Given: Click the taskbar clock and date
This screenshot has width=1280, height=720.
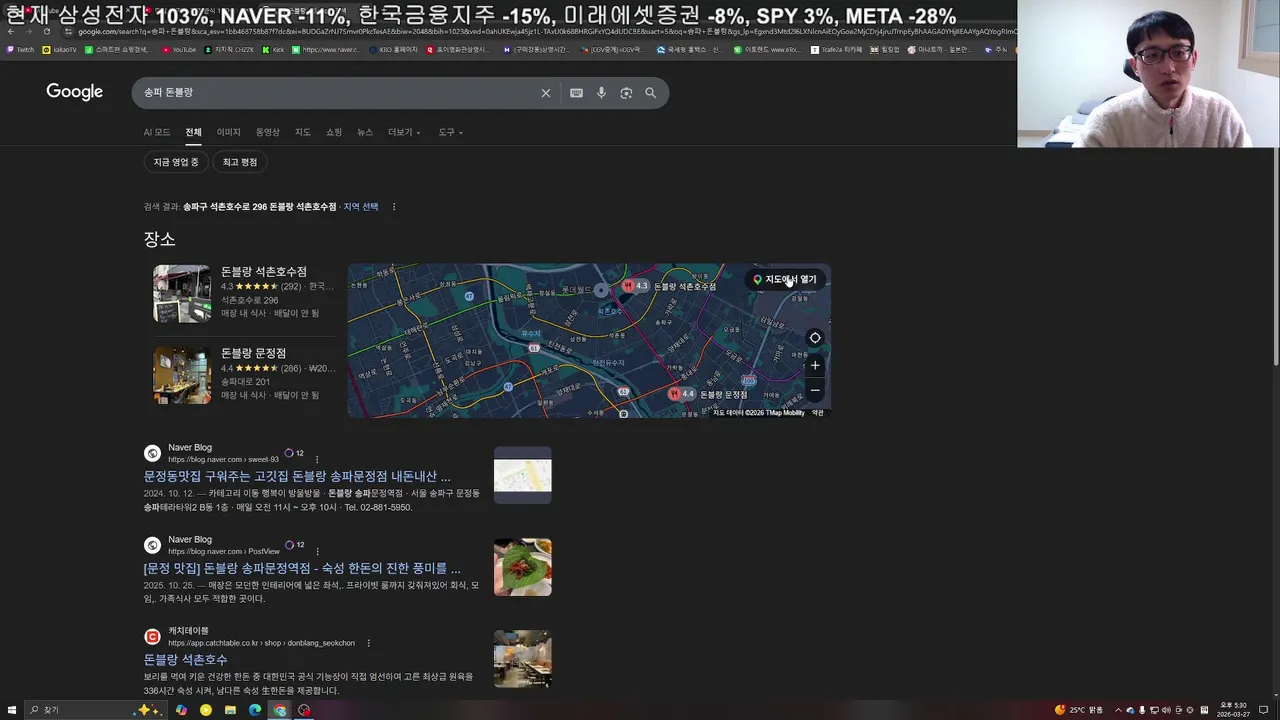Looking at the screenshot, I should click(x=1233, y=710).
